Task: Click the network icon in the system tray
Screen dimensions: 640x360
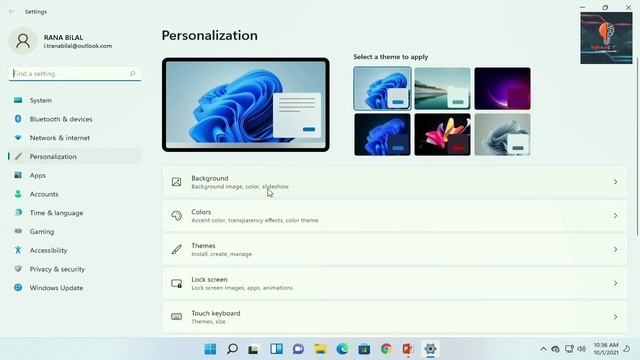Action: [x=569, y=349]
